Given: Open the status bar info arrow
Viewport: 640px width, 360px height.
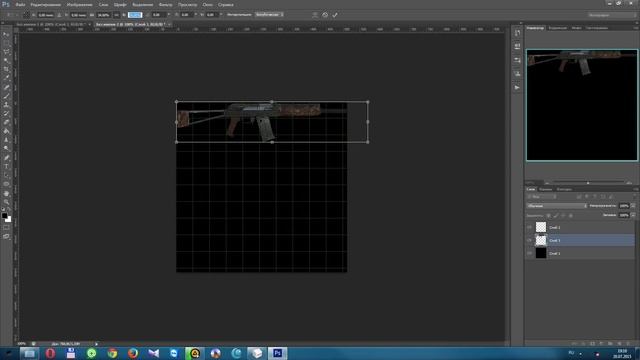Looking at the screenshot, I should (x=96, y=344).
